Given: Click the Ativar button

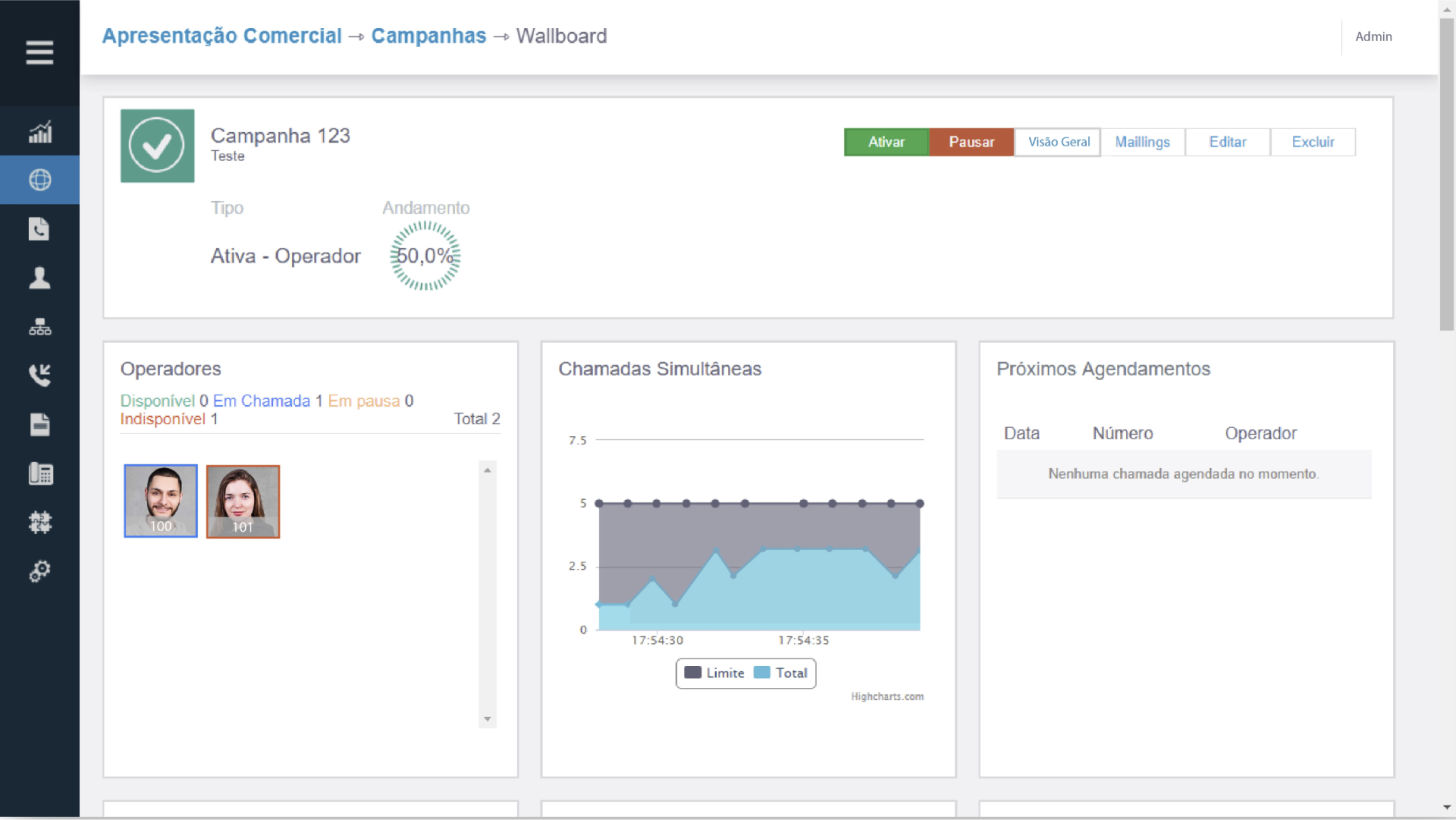Looking at the screenshot, I should coord(886,142).
